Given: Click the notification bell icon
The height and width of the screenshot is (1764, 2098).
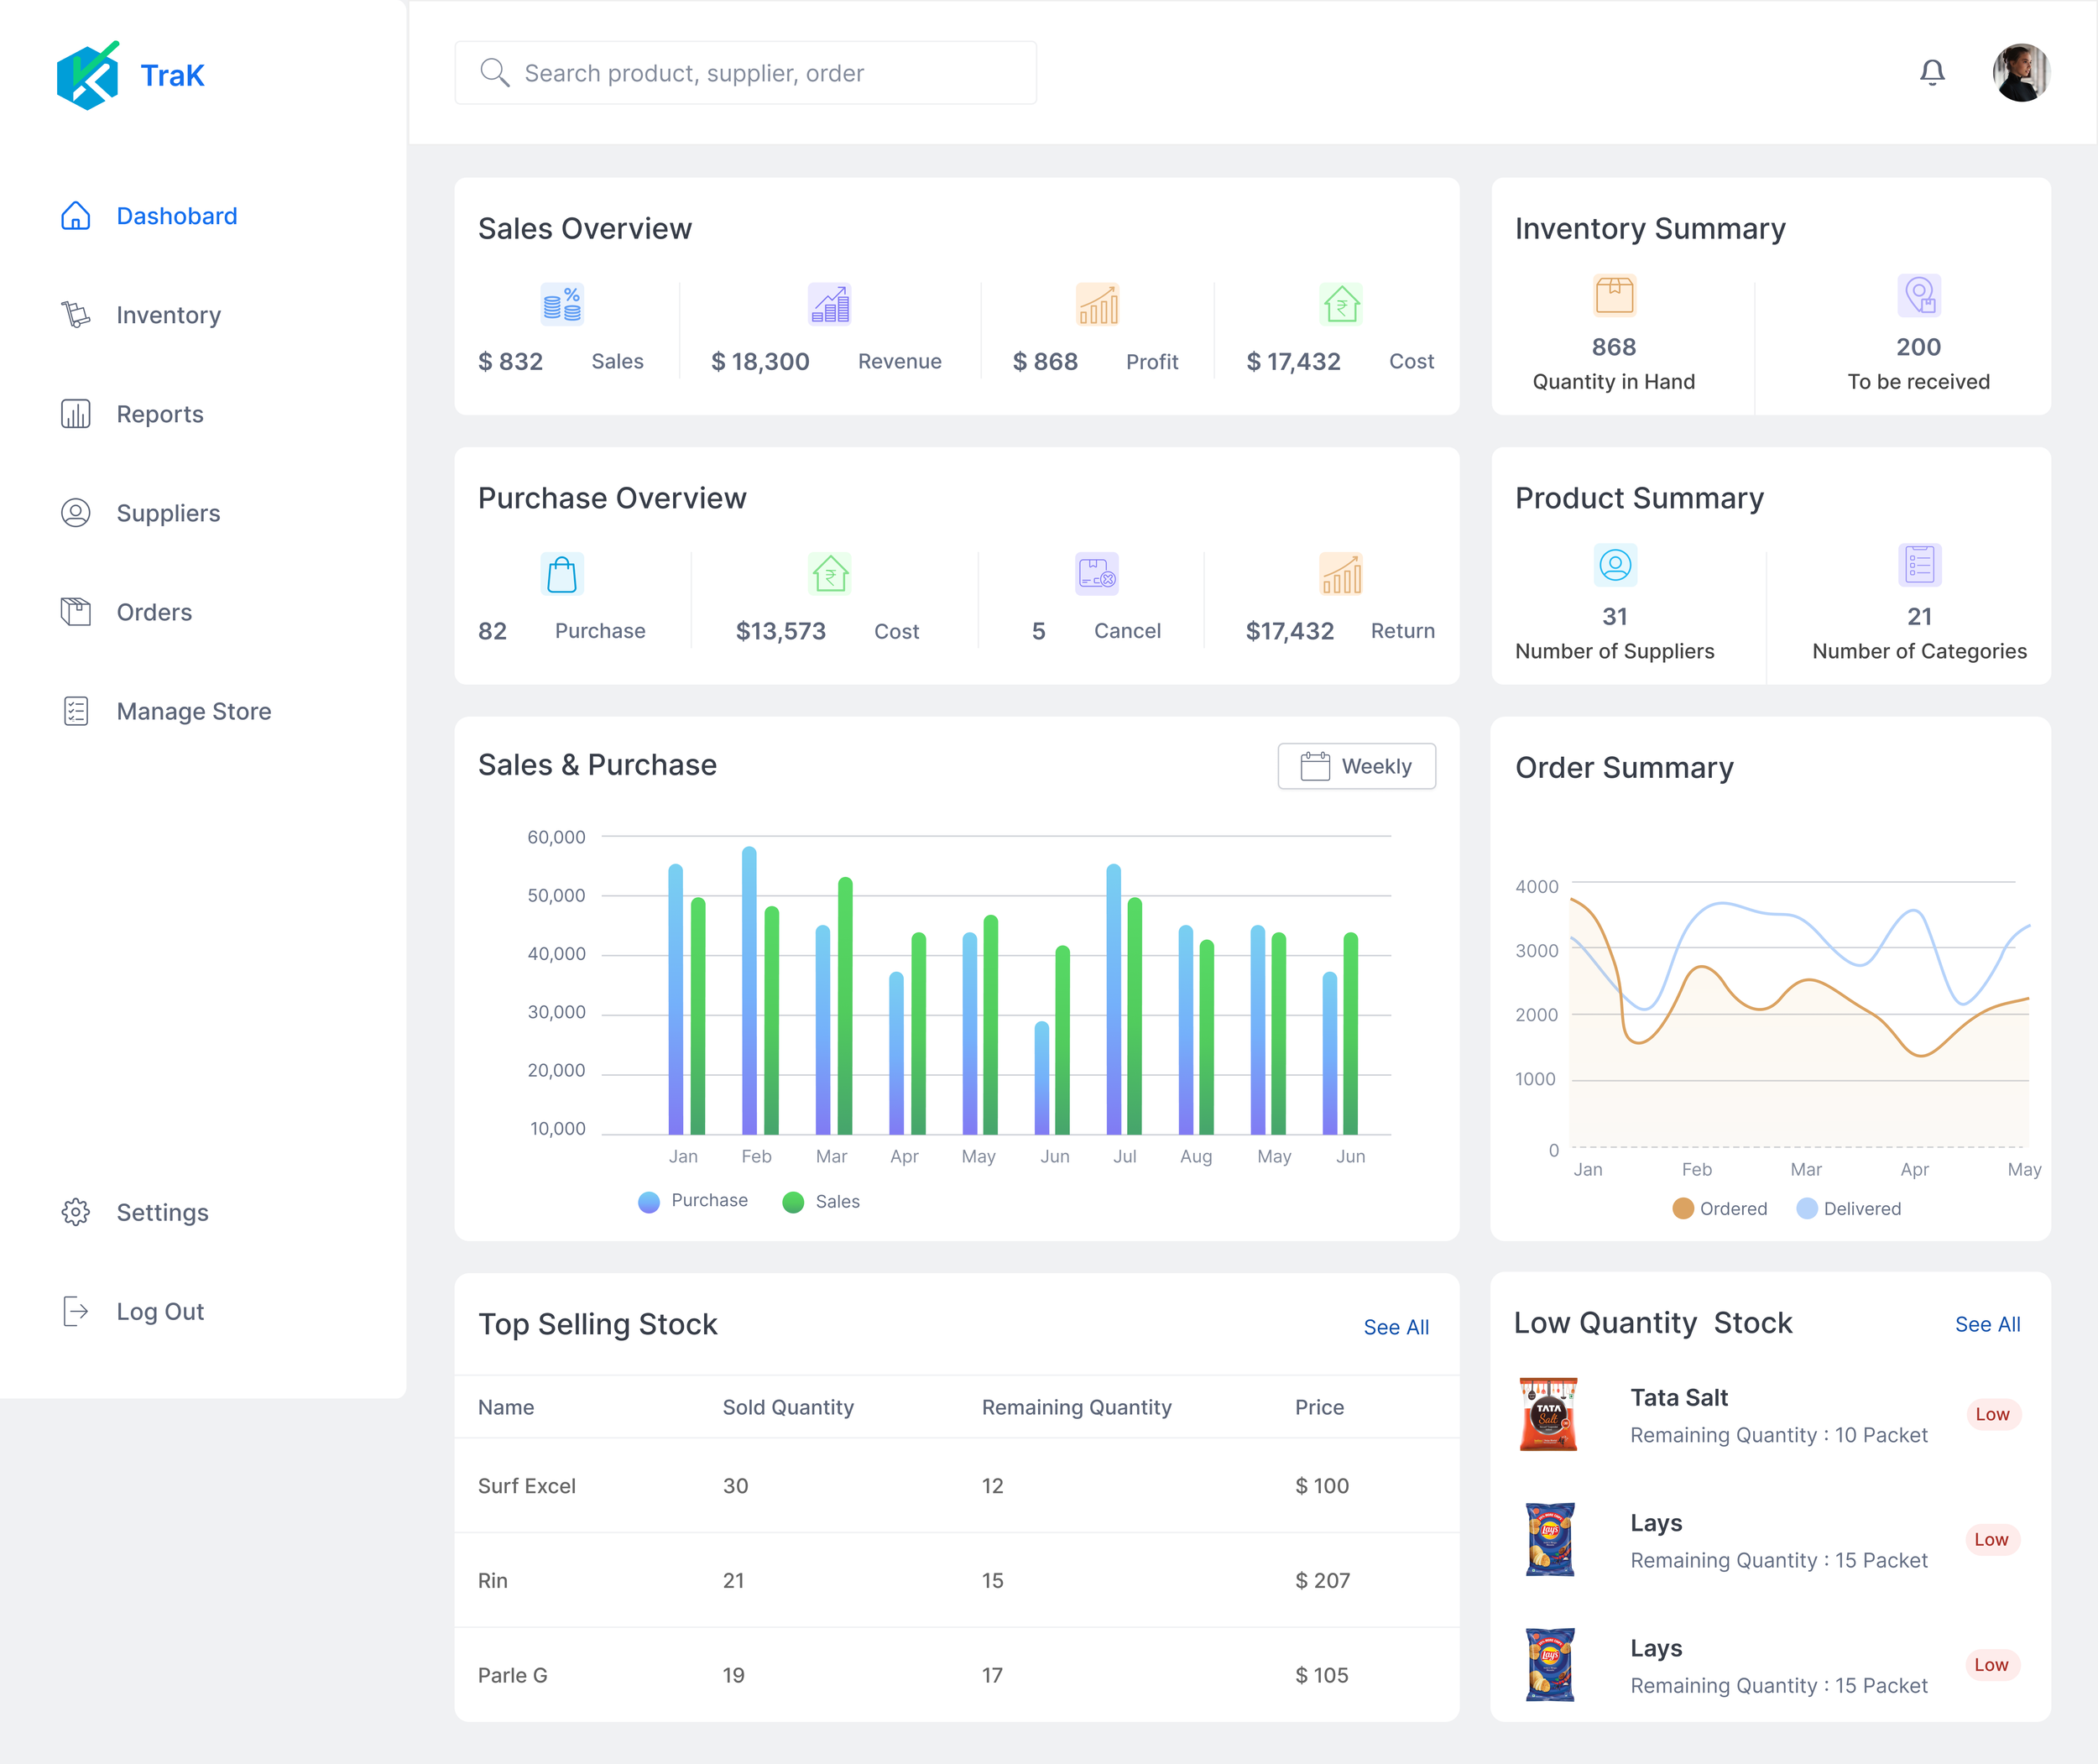Looking at the screenshot, I should 1932,73.
